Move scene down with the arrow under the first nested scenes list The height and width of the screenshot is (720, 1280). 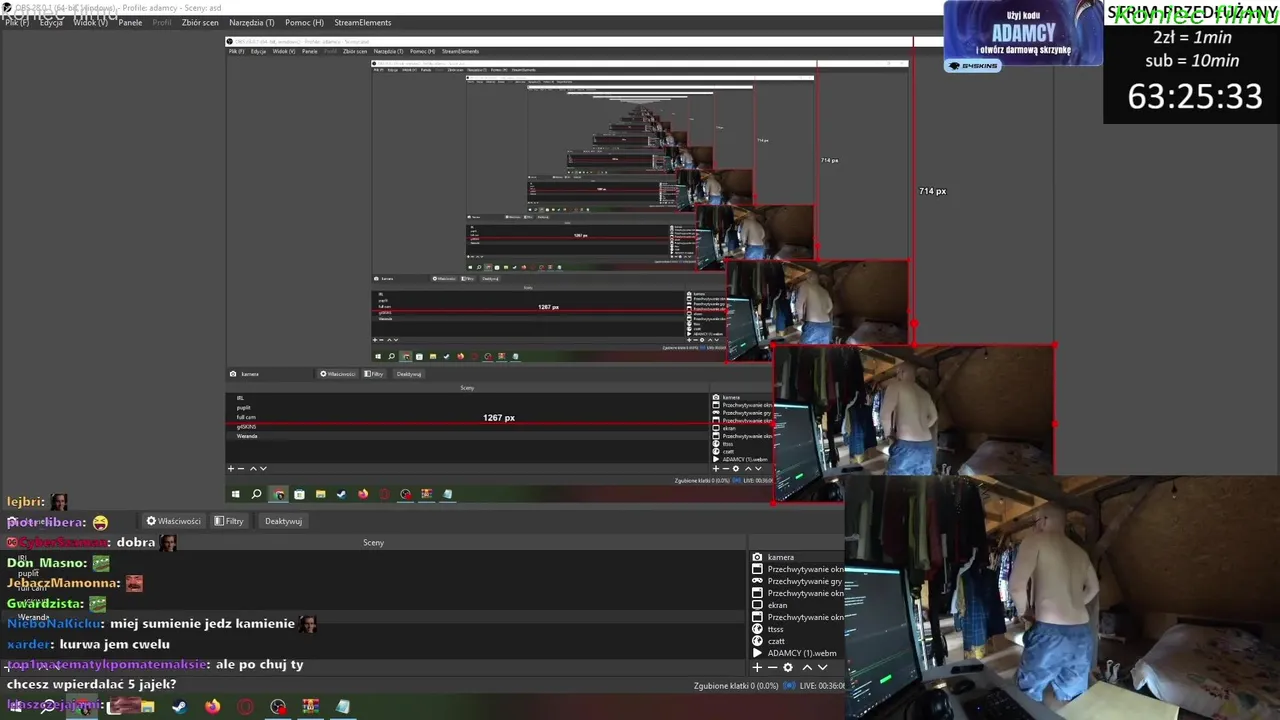(x=263, y=468)
